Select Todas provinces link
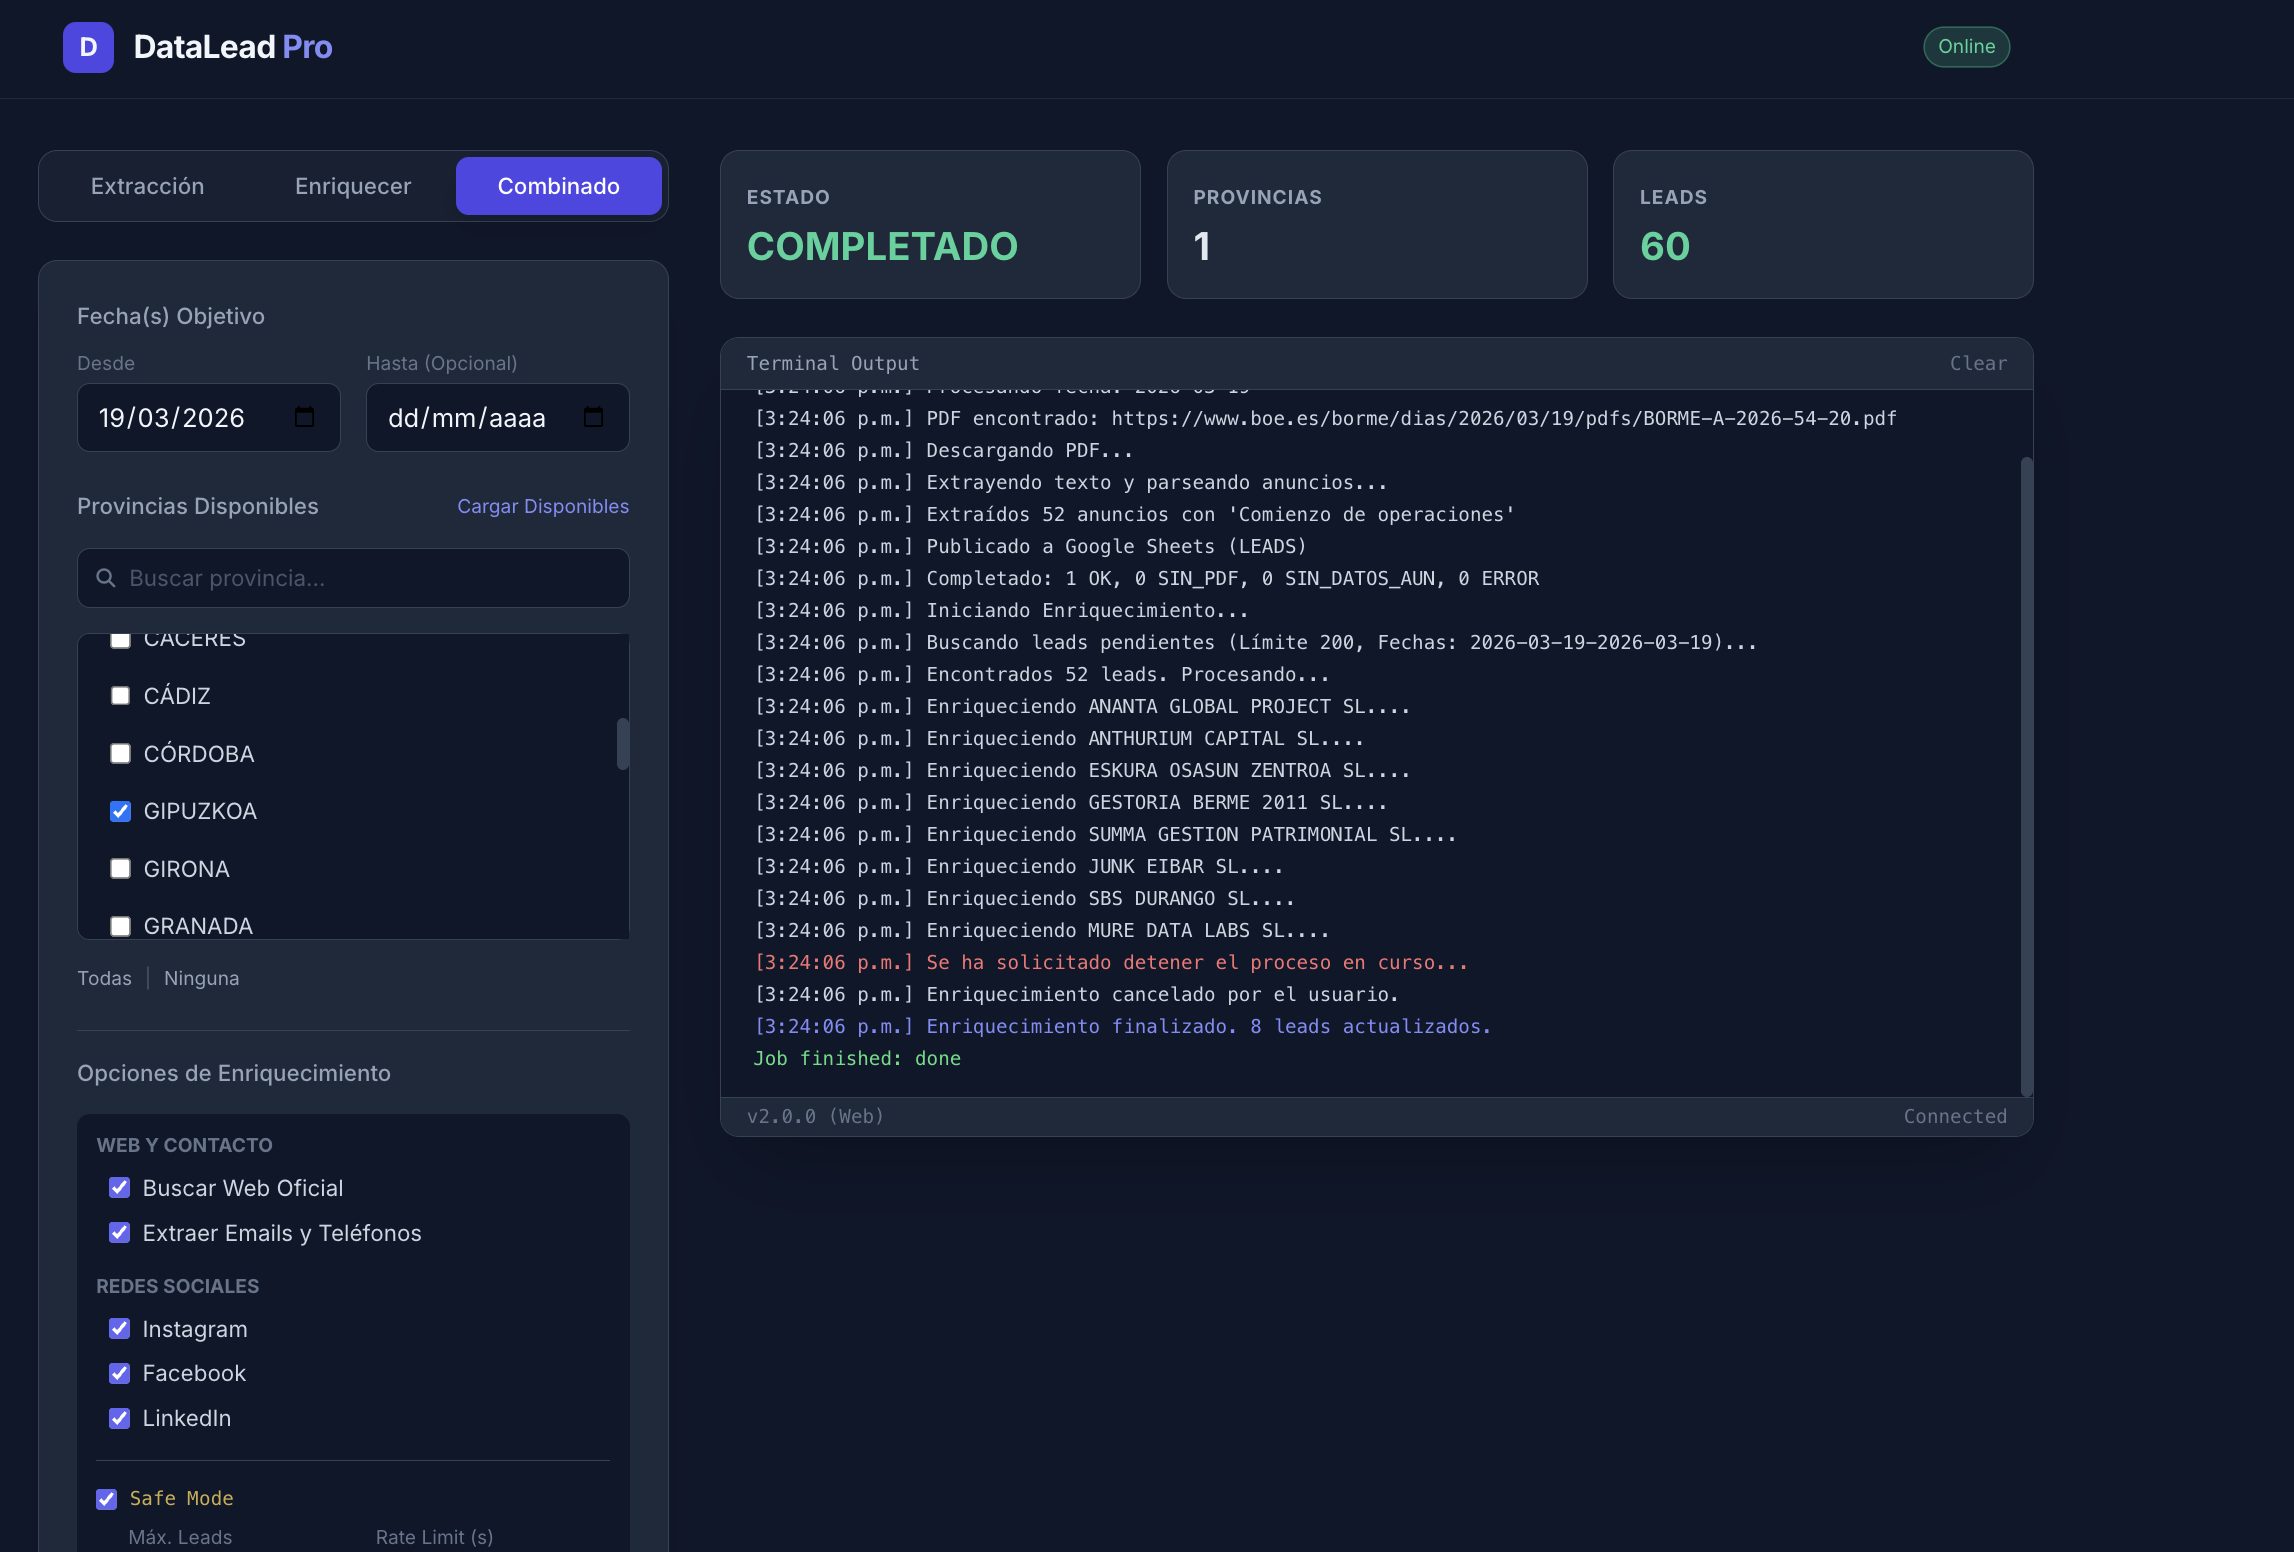The height and width of the screenshot is (1552, 2294). [x=104, y=978]
